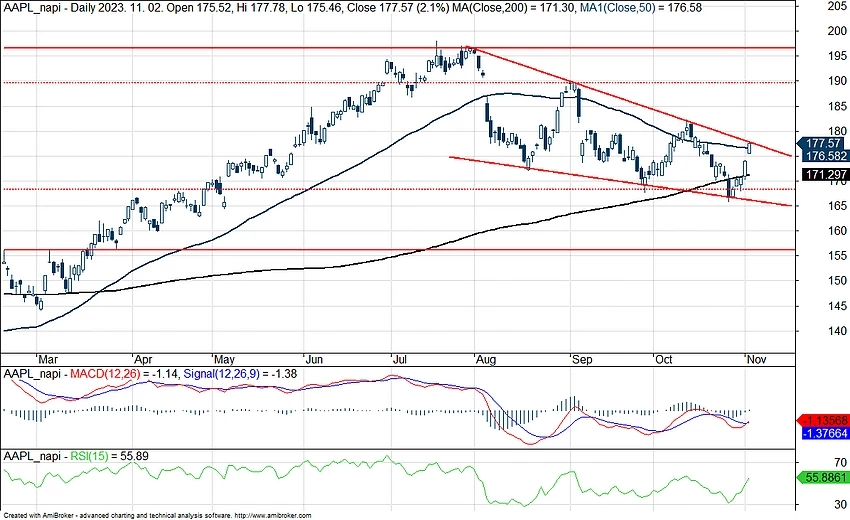Click the 185 price axis label

[x=837, y=106]
